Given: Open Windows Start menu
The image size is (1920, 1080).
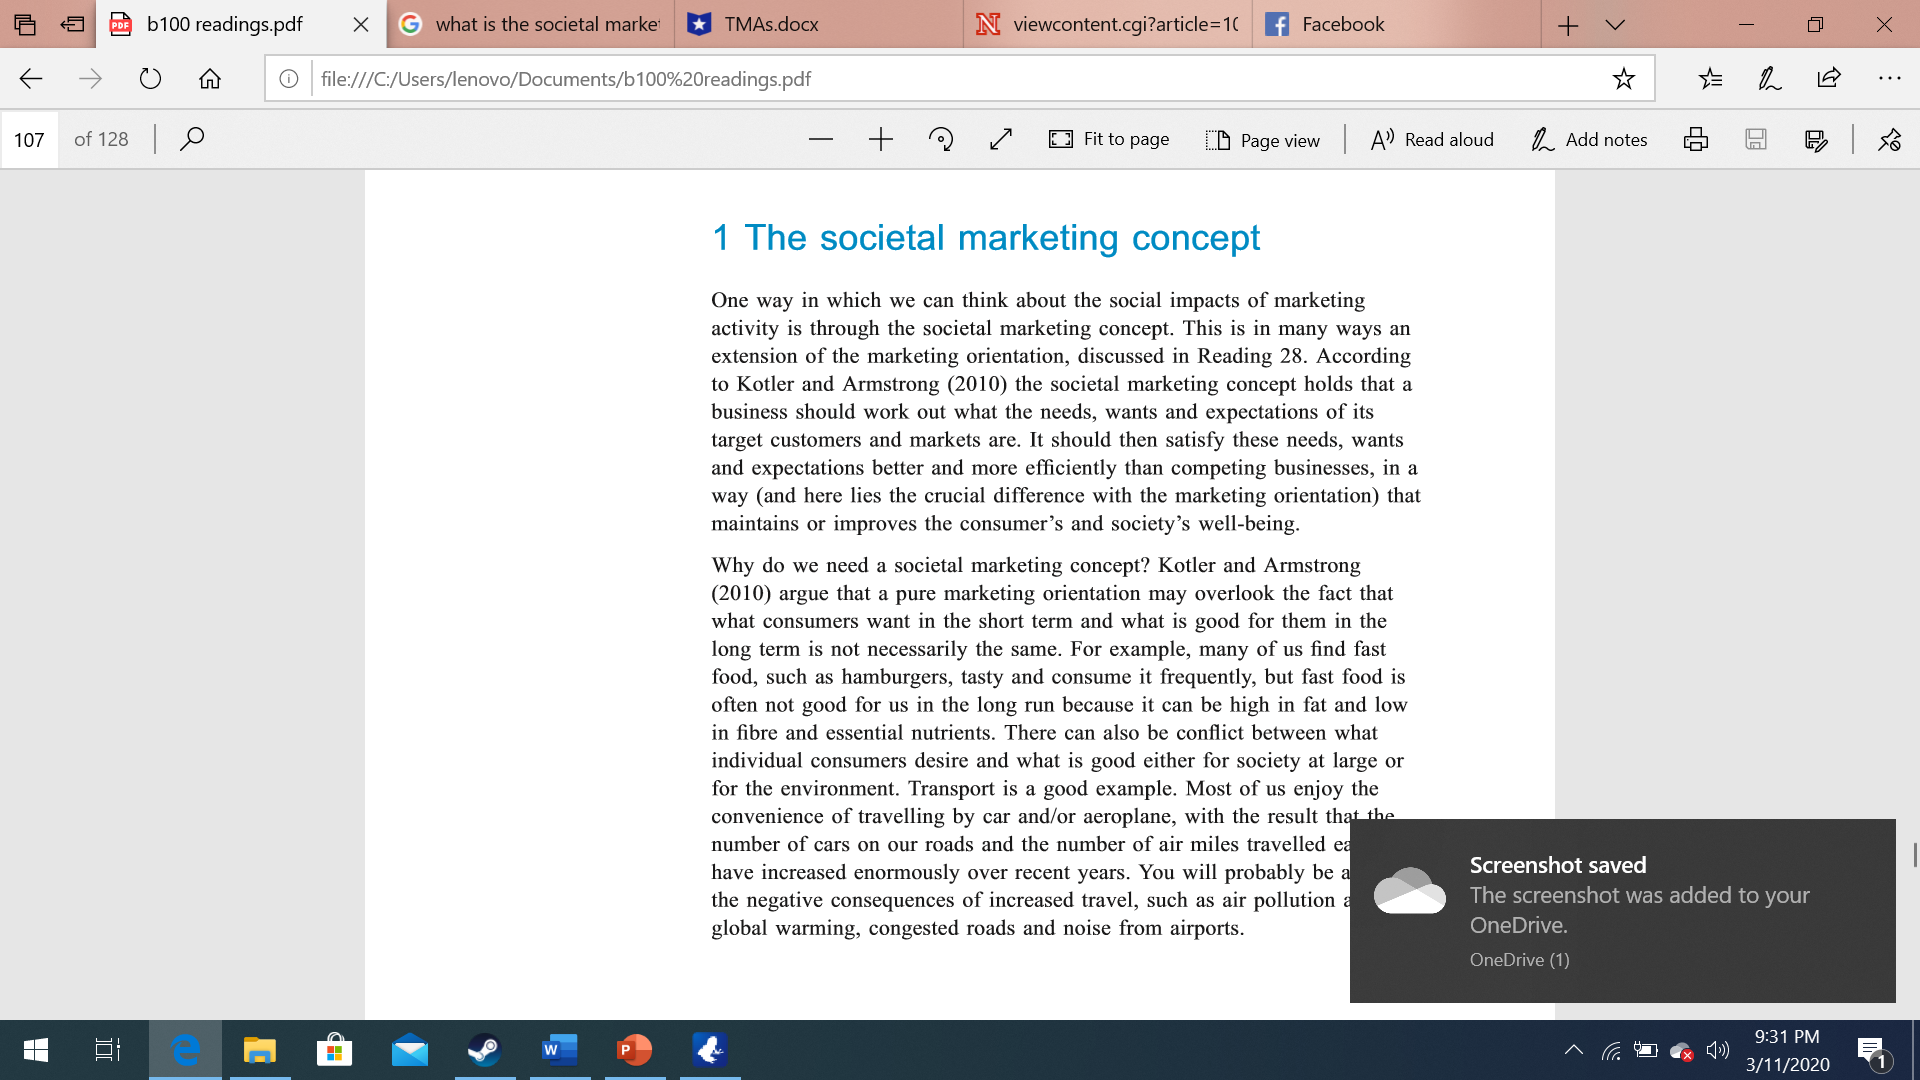Looking at the screenshot, I should pos(35,1050).
